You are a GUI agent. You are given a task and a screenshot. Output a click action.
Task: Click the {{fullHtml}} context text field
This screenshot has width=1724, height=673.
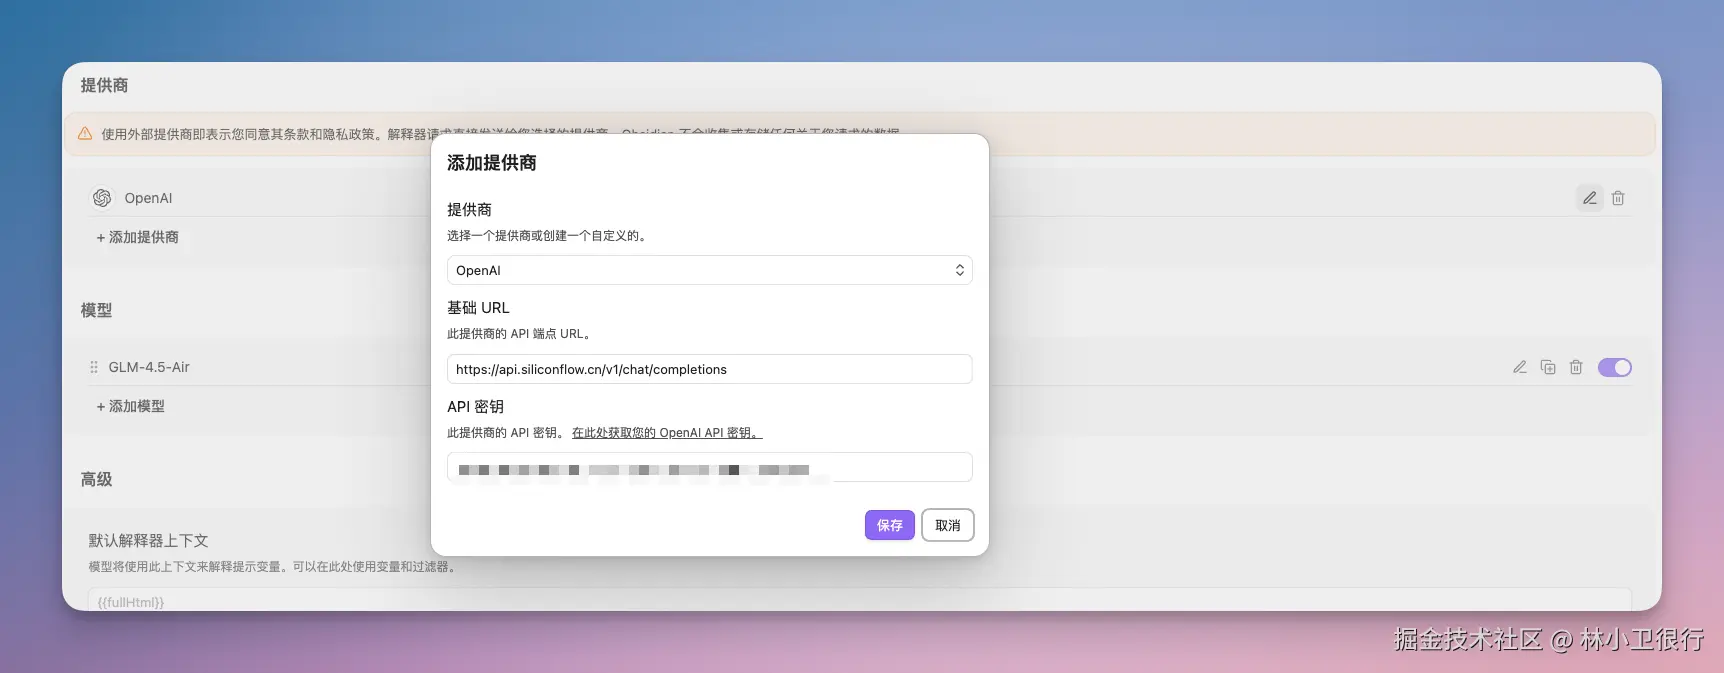(x=860, y=600)
